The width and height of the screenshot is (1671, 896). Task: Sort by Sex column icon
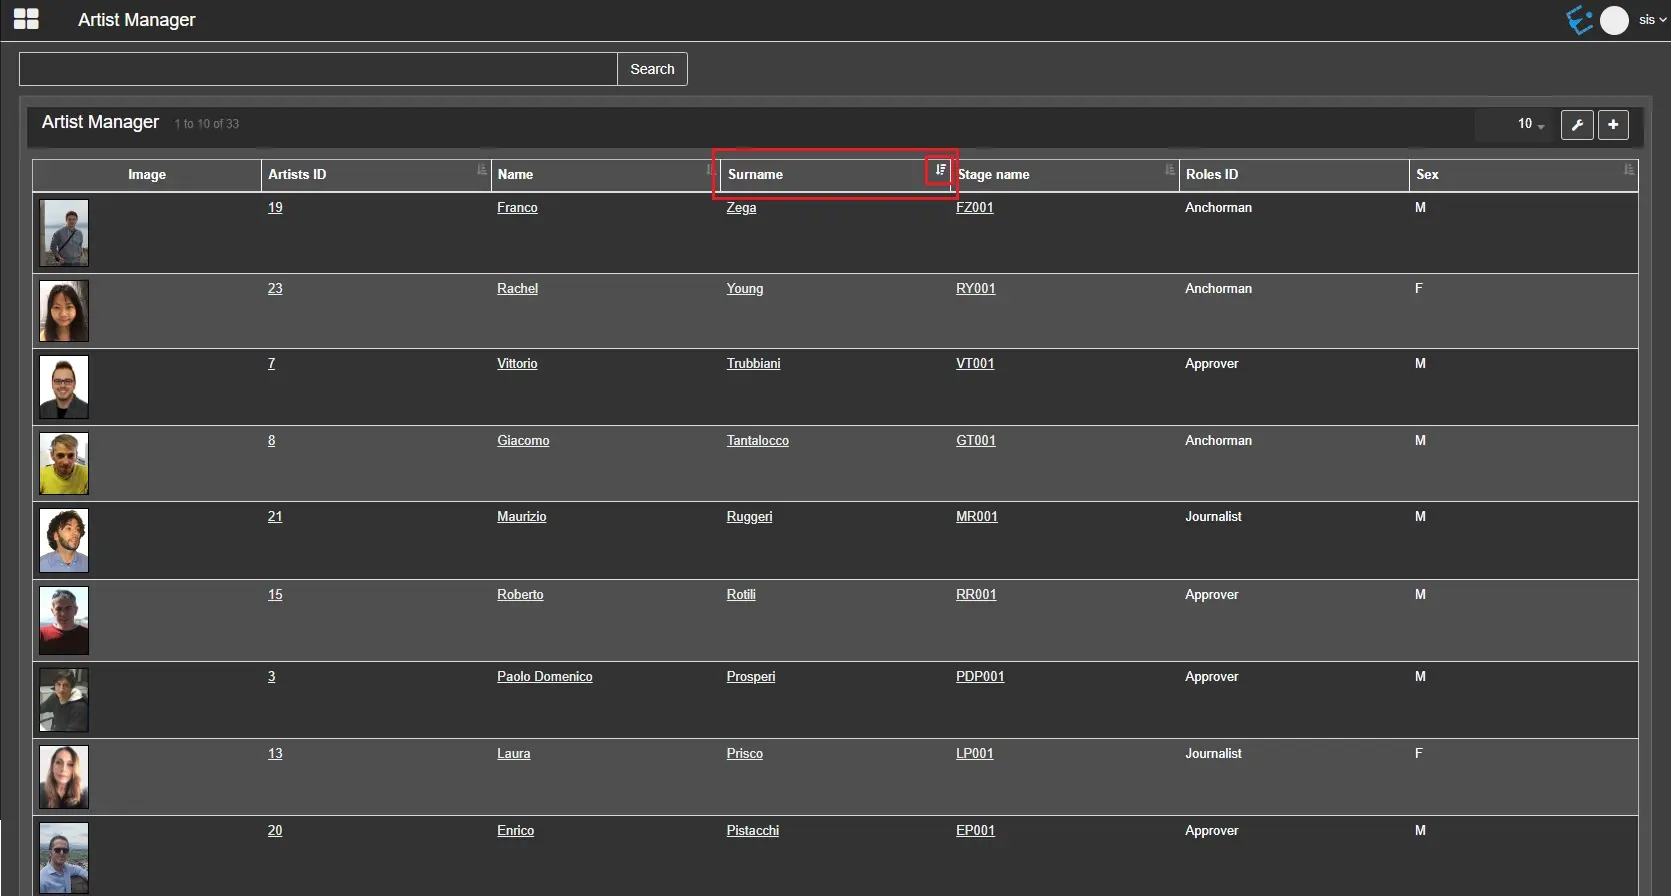pos(1628,170)
